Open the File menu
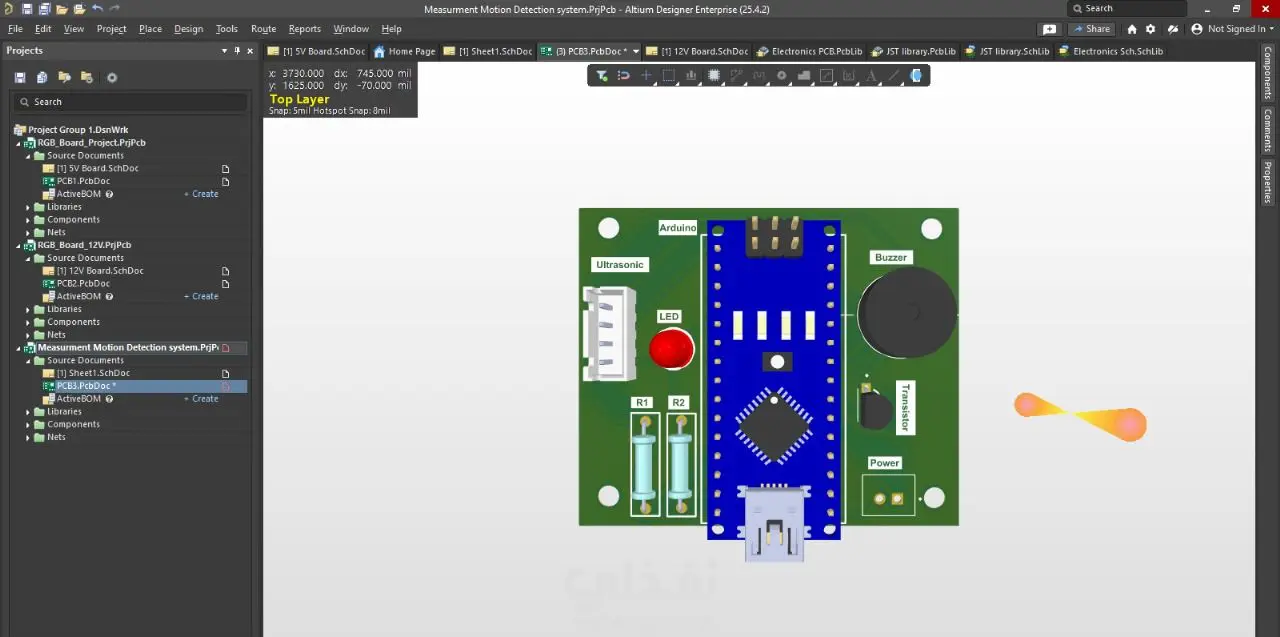The width and height of the screenshot is (1280, 637). (x=15, y=29)
